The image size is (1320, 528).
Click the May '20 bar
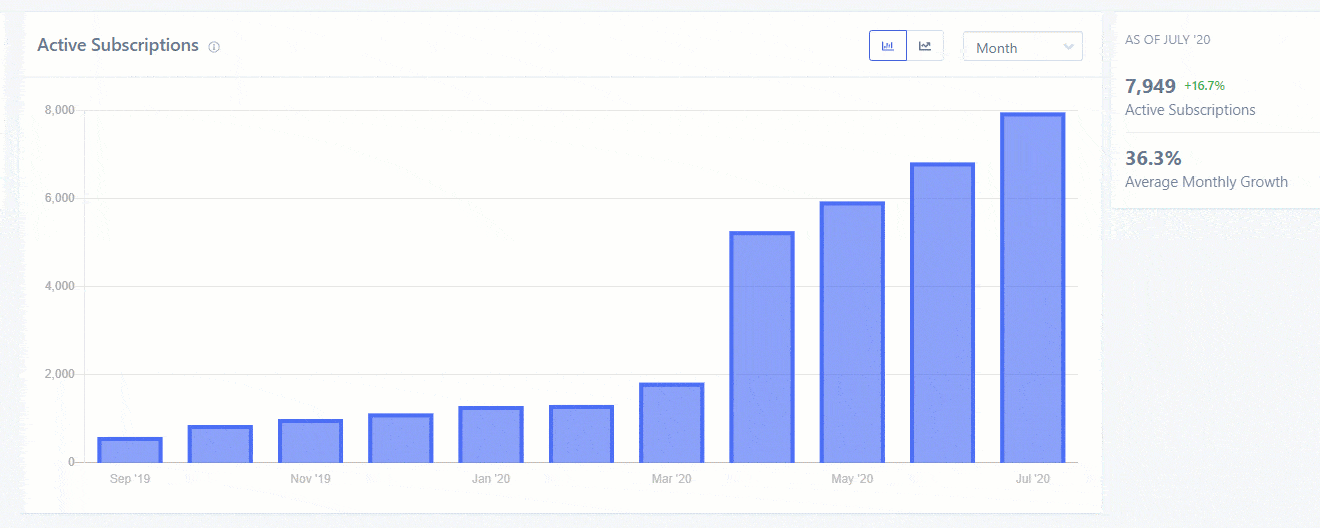(852, 332)
